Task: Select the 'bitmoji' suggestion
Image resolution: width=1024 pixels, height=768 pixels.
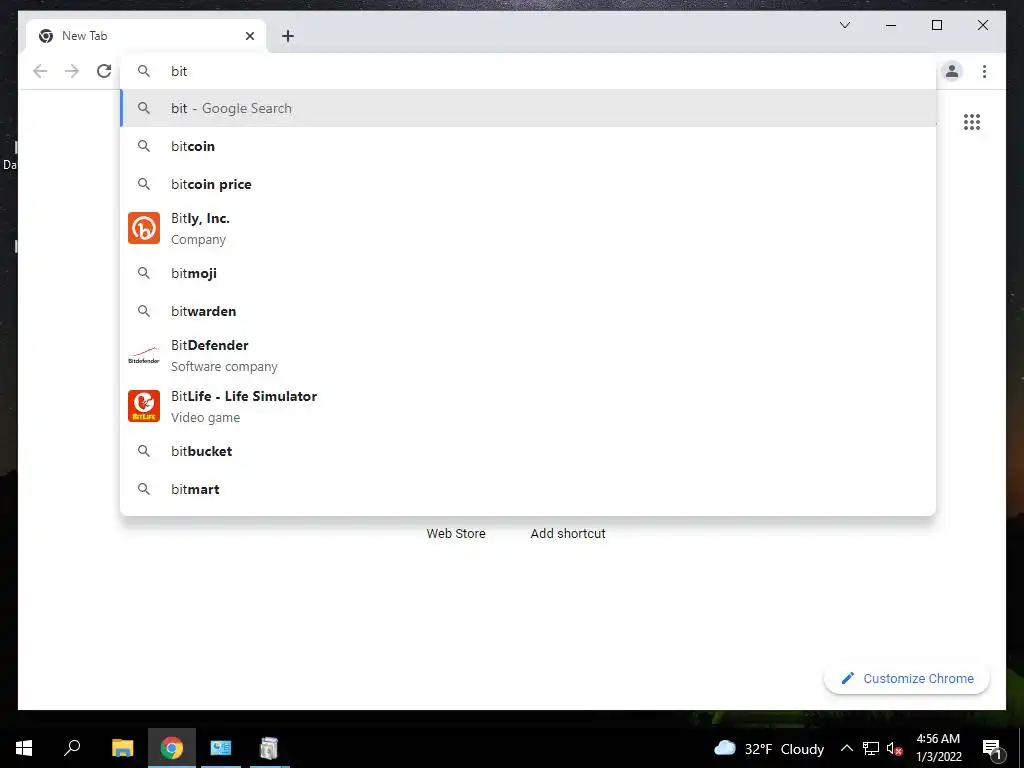Action: click(528, 273)
